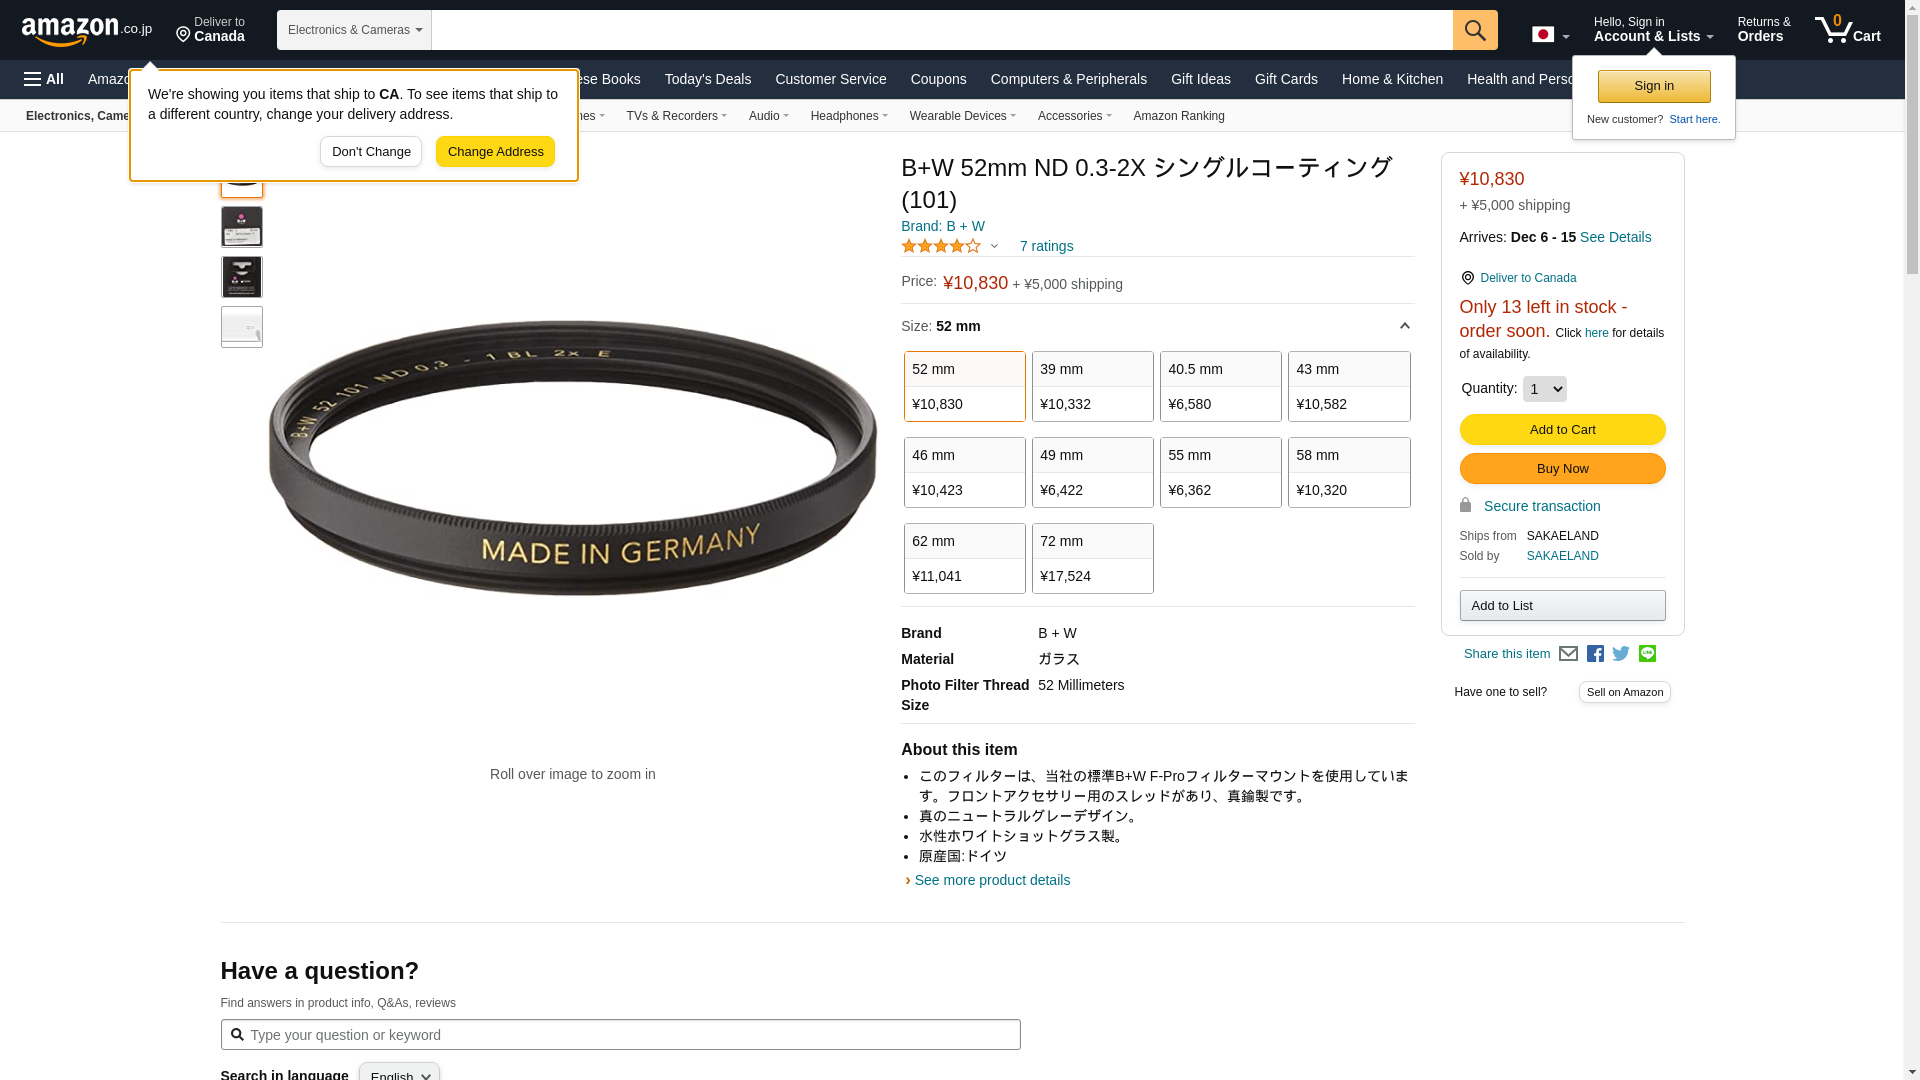Share item via email icon
1920x1080 pixels.
pyautogui.click(x=1568, y=654)
